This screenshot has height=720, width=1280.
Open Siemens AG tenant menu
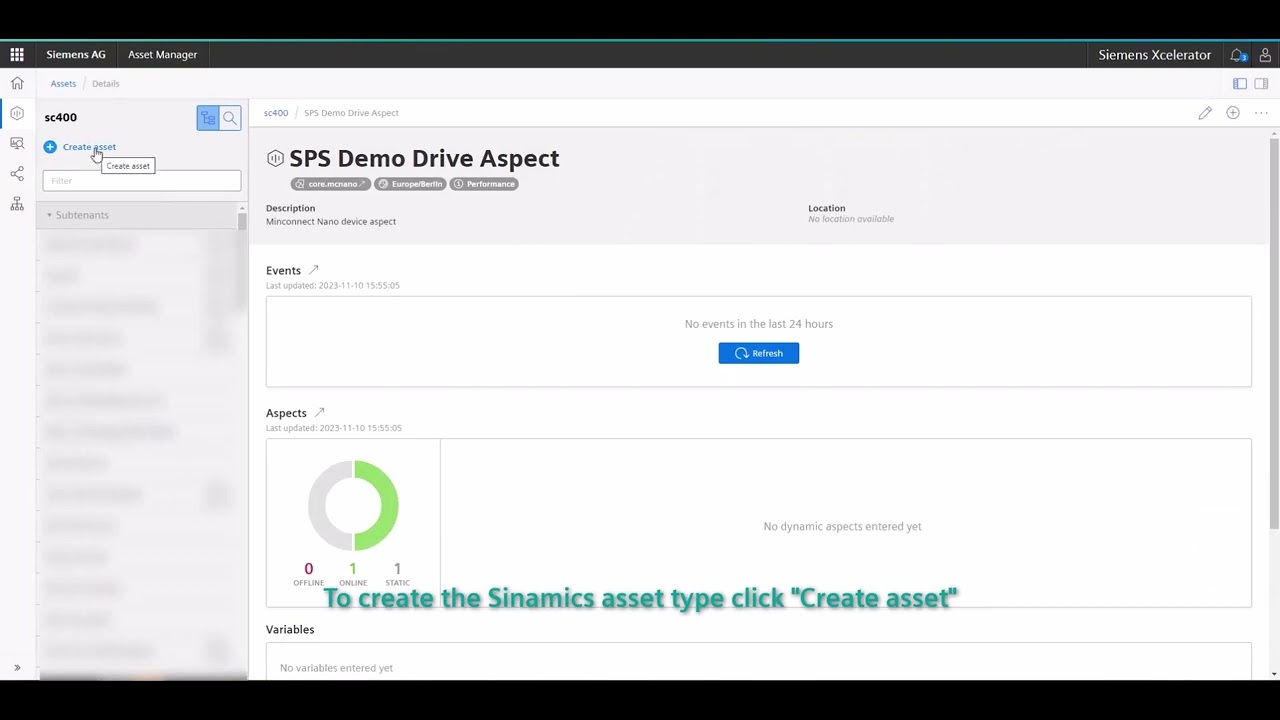[x=76, y=55]
